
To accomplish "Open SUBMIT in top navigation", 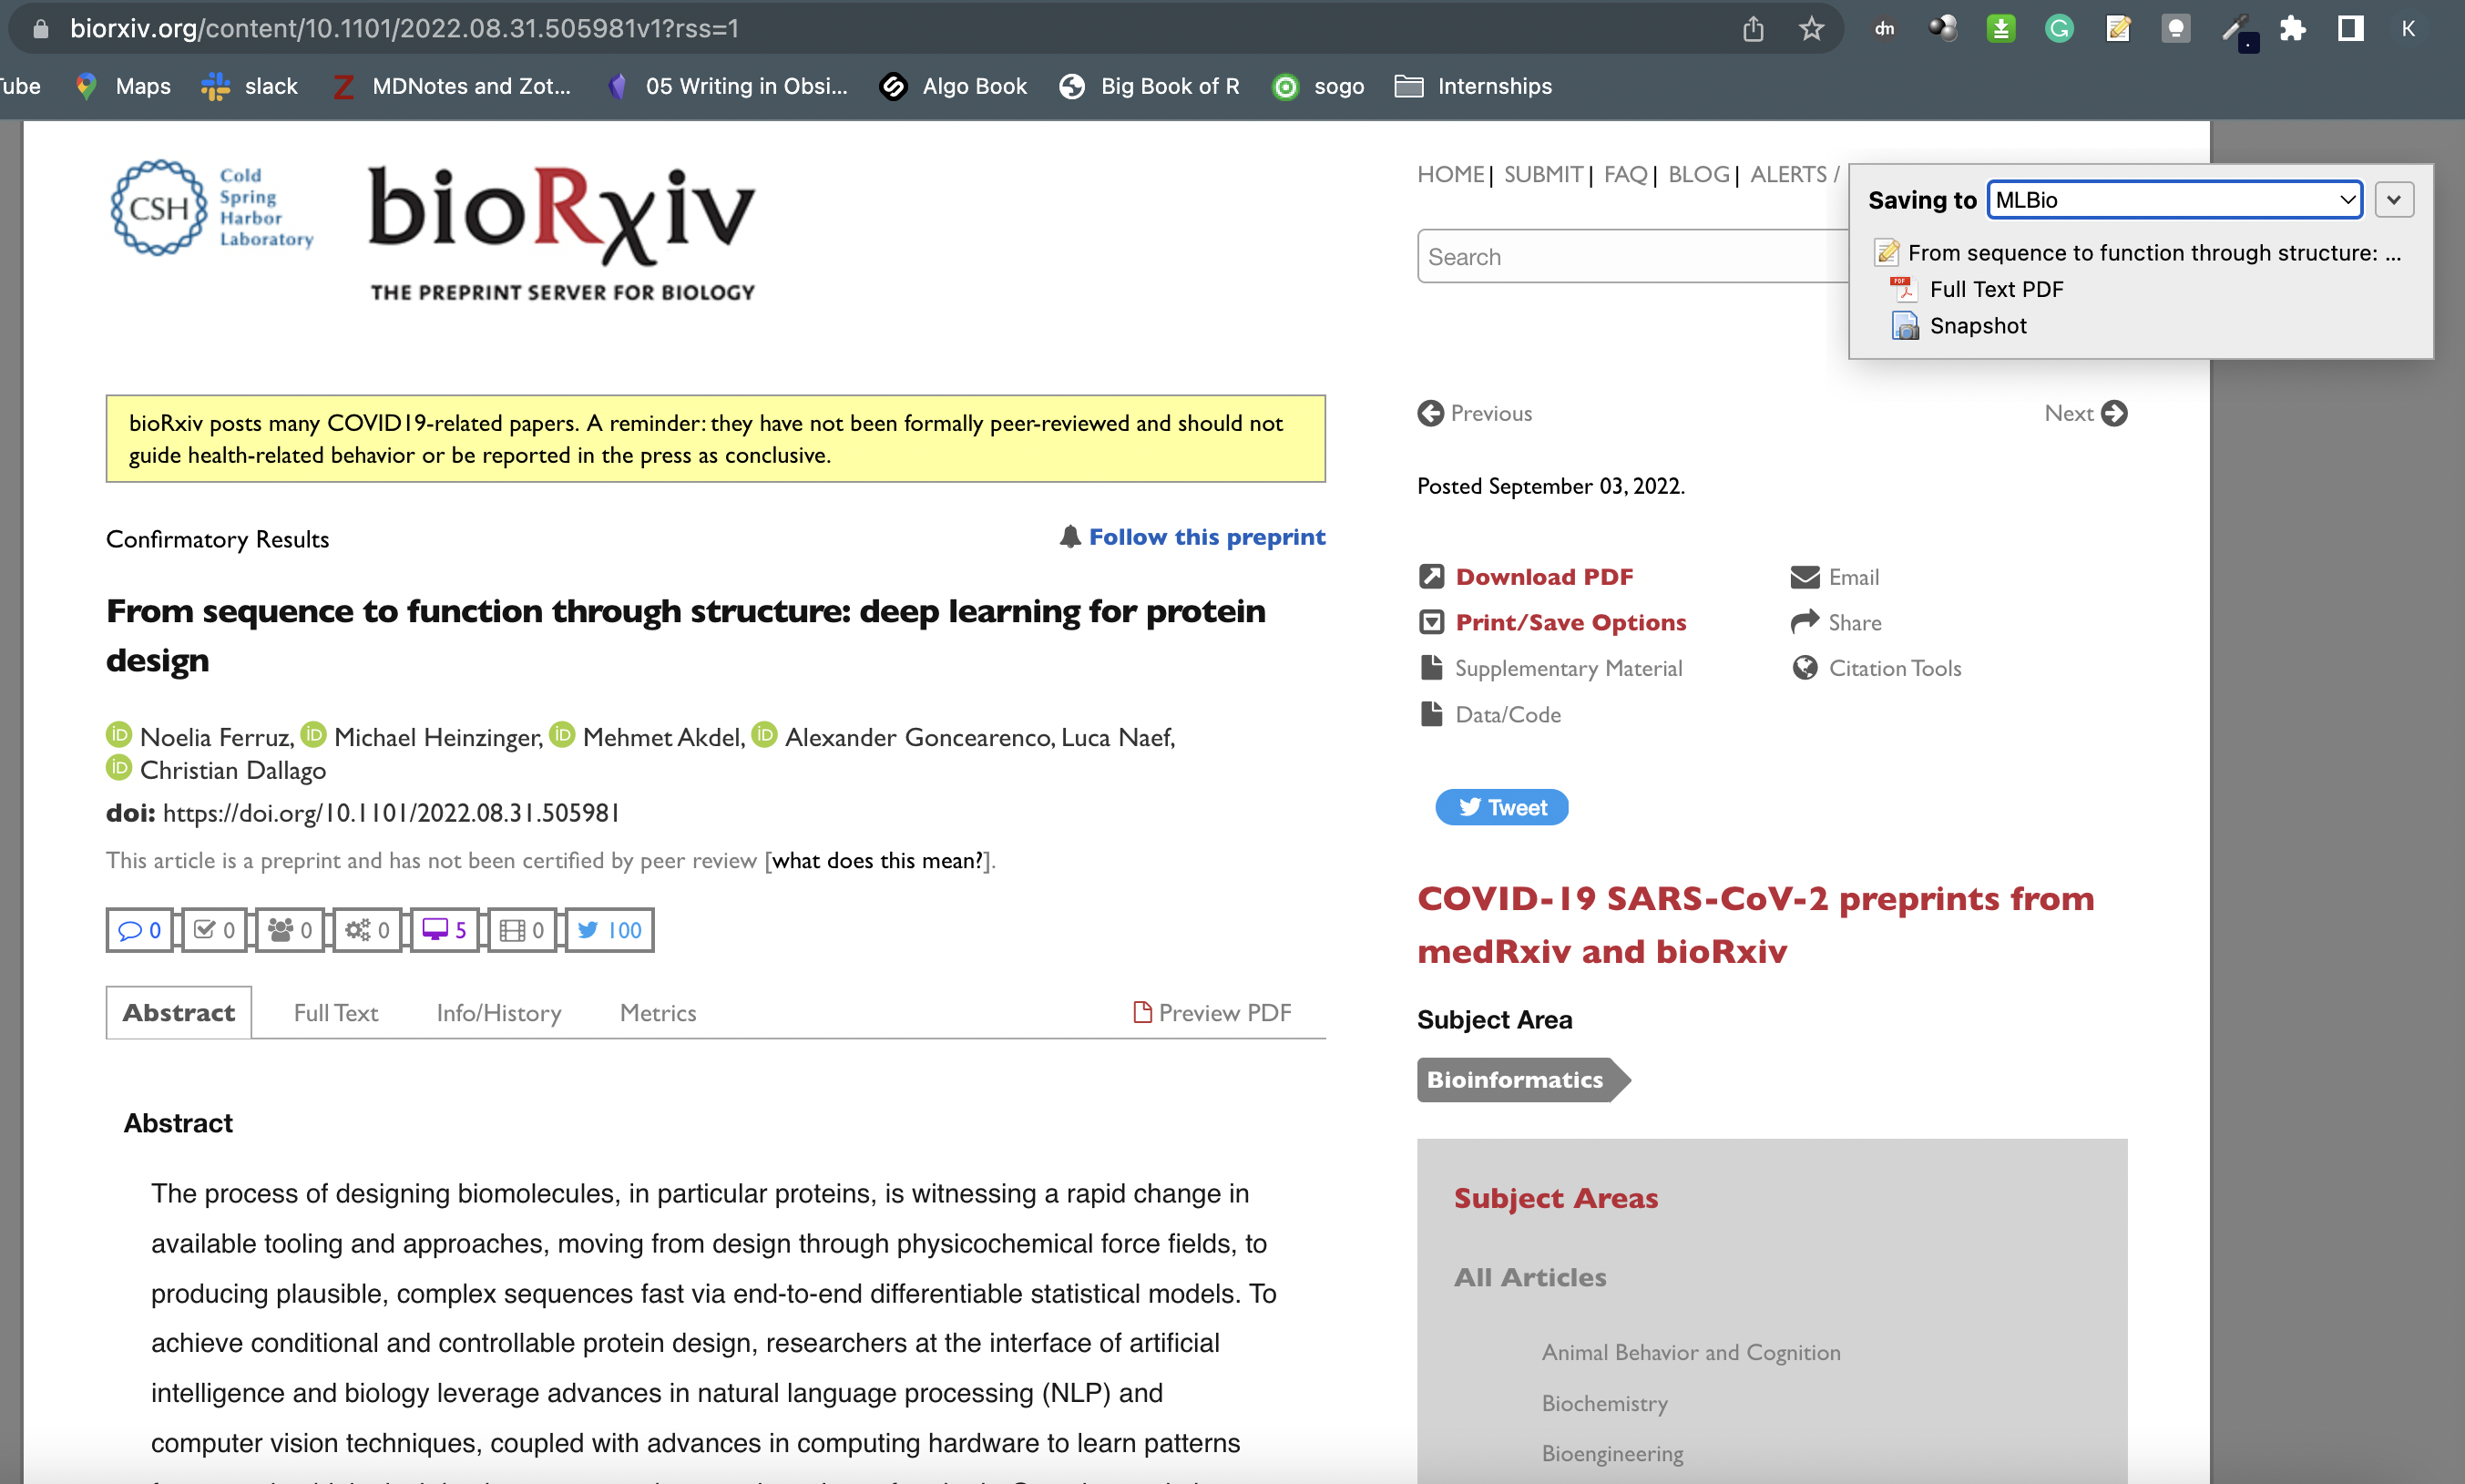I will (x=1543, y=174).
